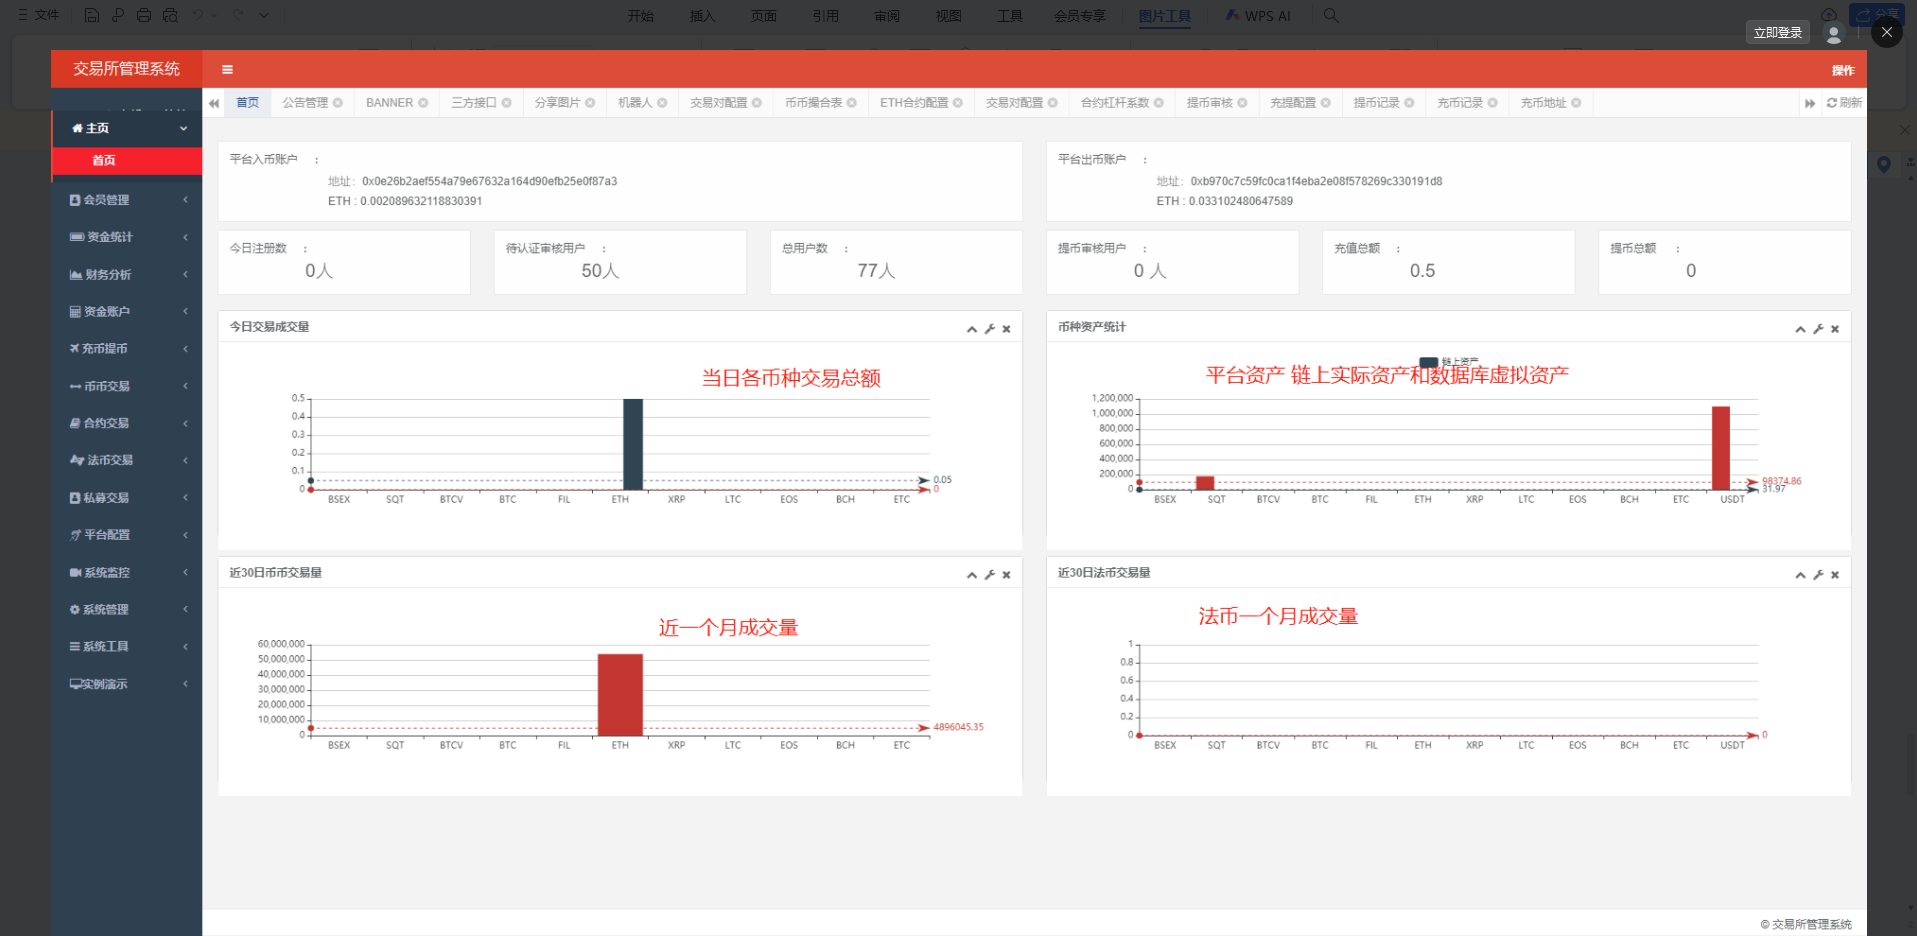Collapse the 近30日币币交易量 panel
This screenshot has height=936, width=1917.
972,575
